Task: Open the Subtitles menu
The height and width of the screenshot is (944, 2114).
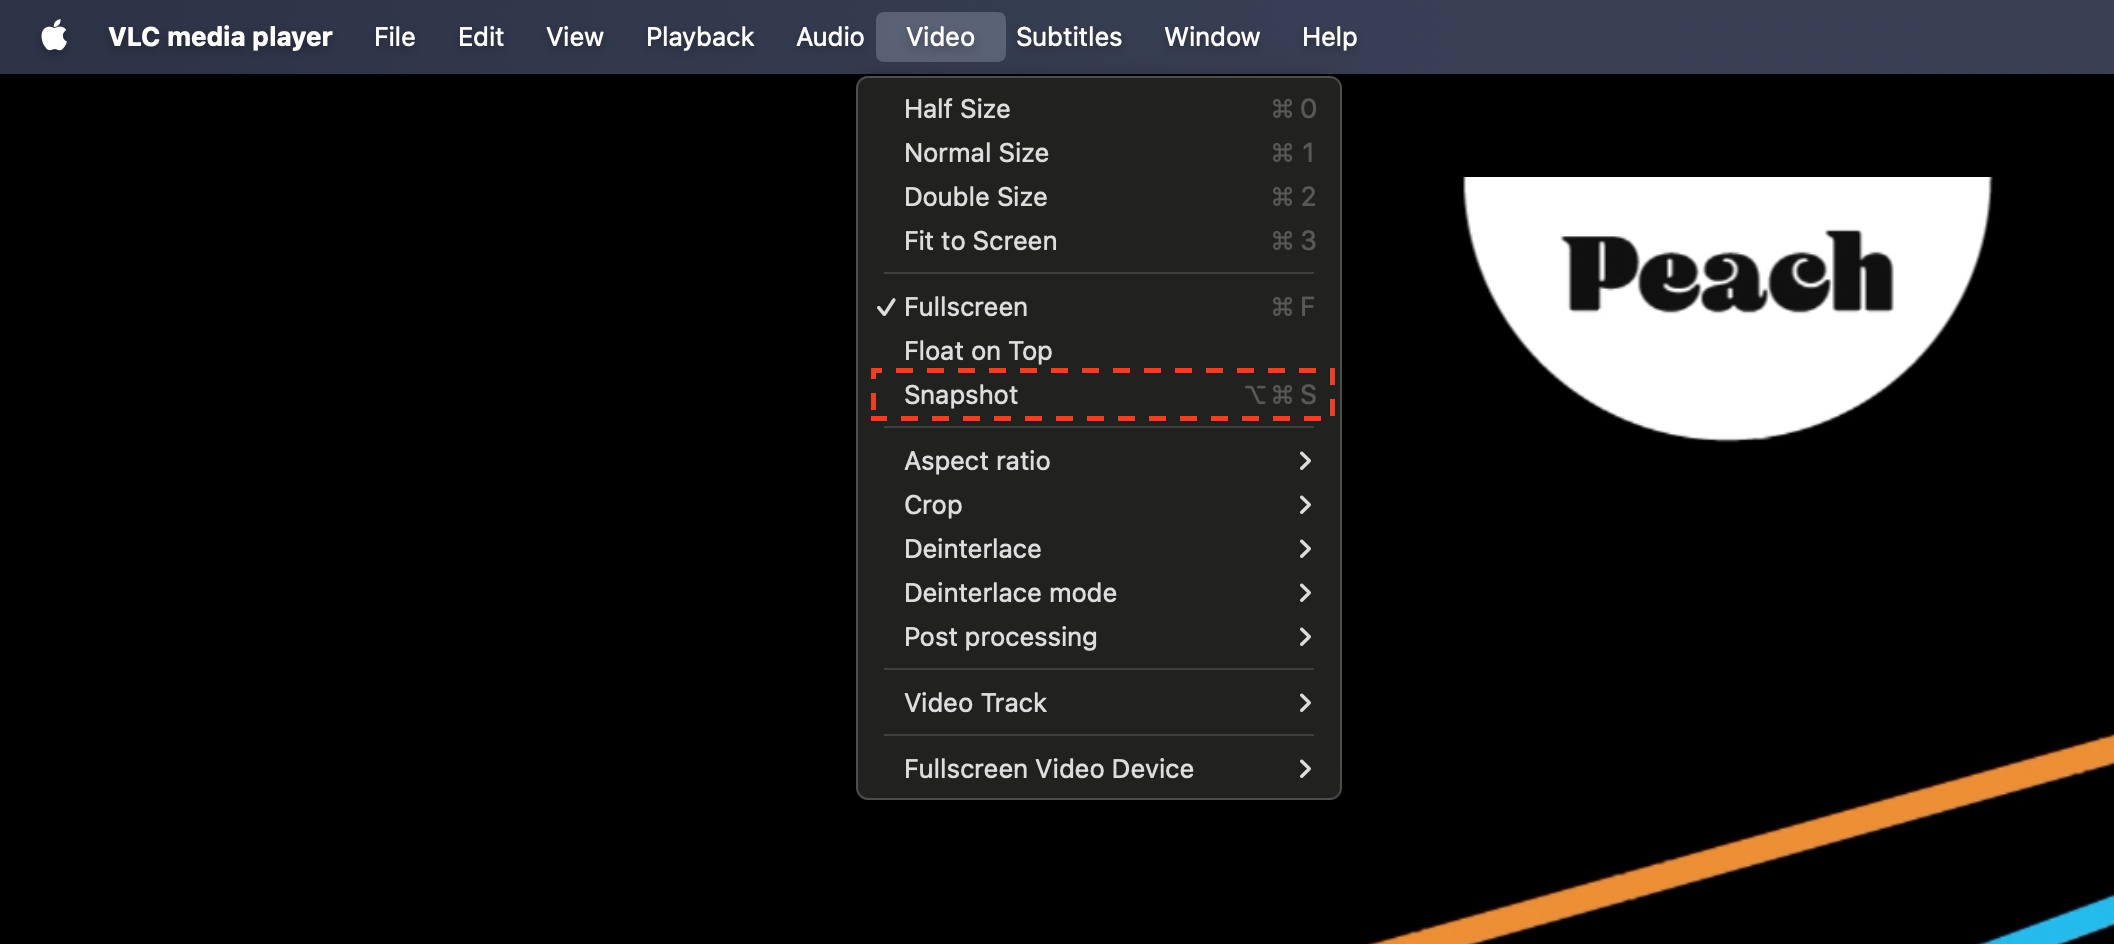Action: point(1068,37)
